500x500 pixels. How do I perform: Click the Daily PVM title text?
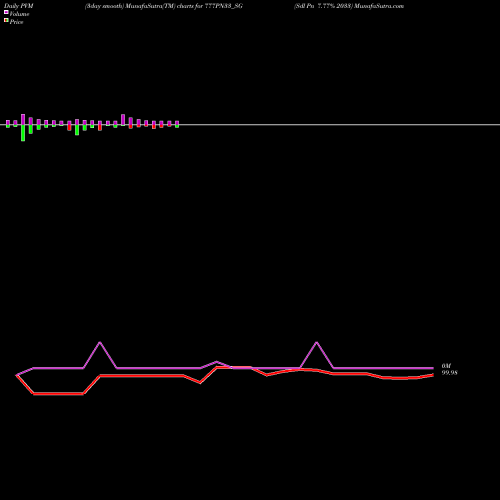19,6
